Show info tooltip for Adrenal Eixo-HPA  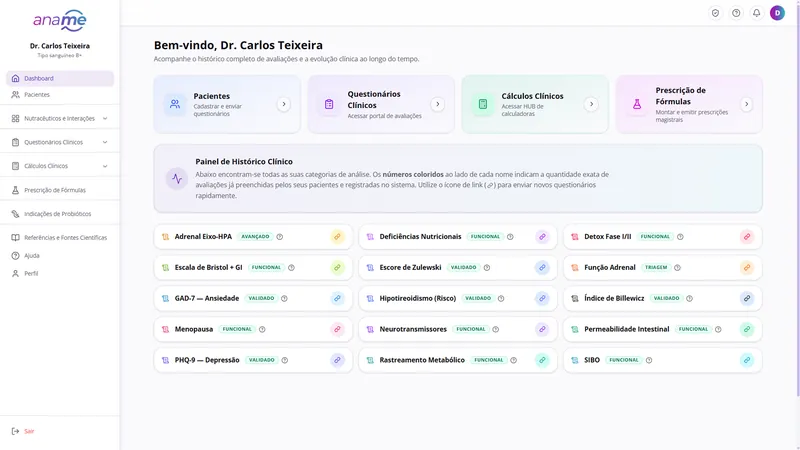click(280, 237)
